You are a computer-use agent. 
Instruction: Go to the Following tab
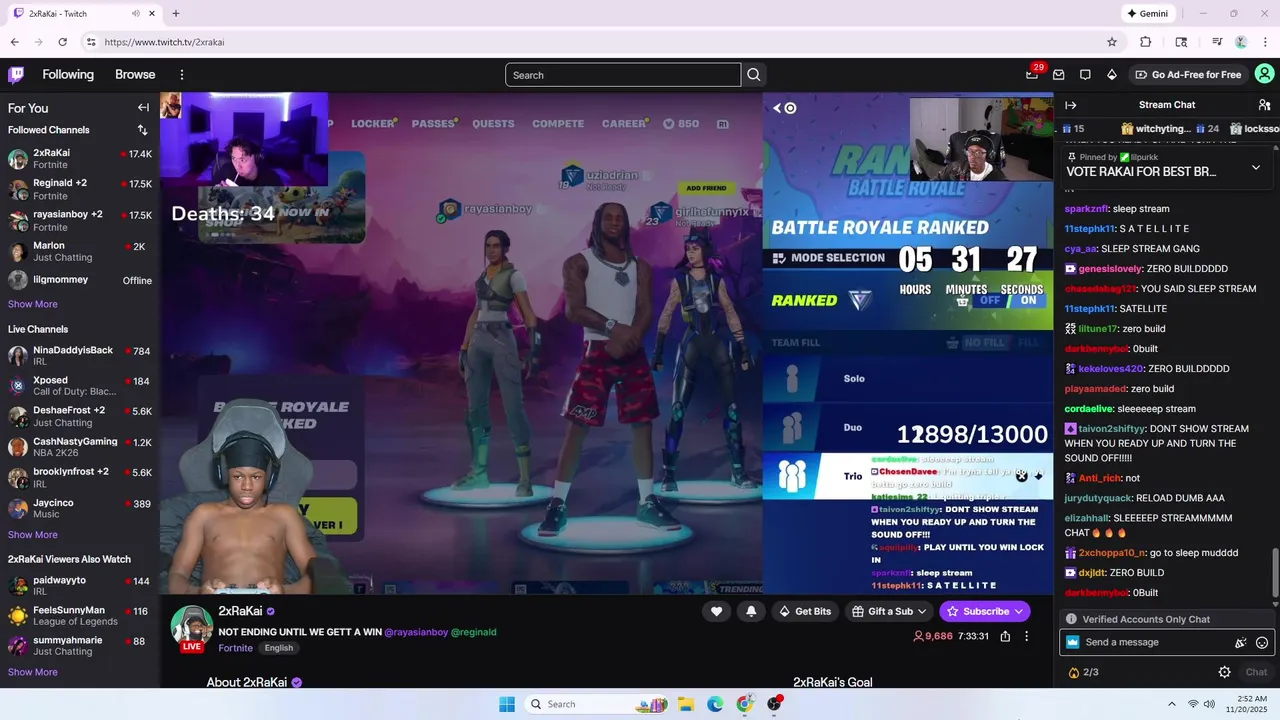click(x=68, y=75)
